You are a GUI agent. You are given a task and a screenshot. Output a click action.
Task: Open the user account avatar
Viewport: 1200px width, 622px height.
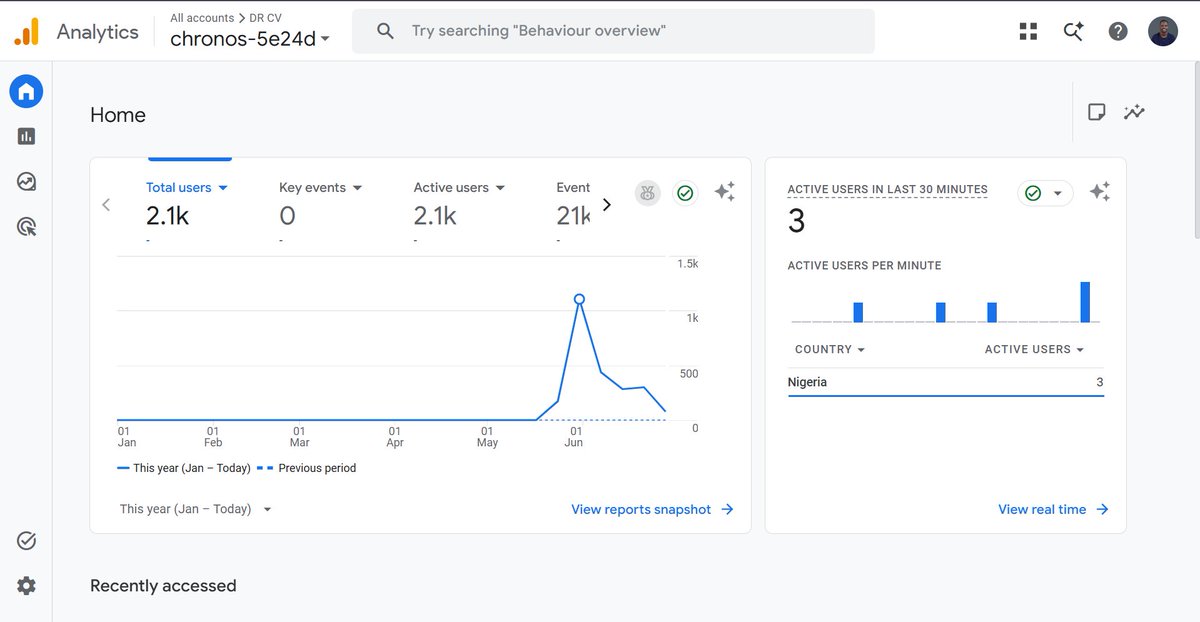pos(1163,31)
